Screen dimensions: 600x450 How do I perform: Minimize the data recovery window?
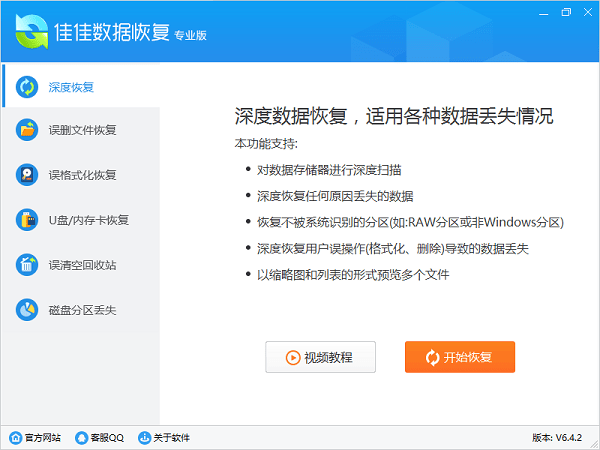[x=541, y=12]
